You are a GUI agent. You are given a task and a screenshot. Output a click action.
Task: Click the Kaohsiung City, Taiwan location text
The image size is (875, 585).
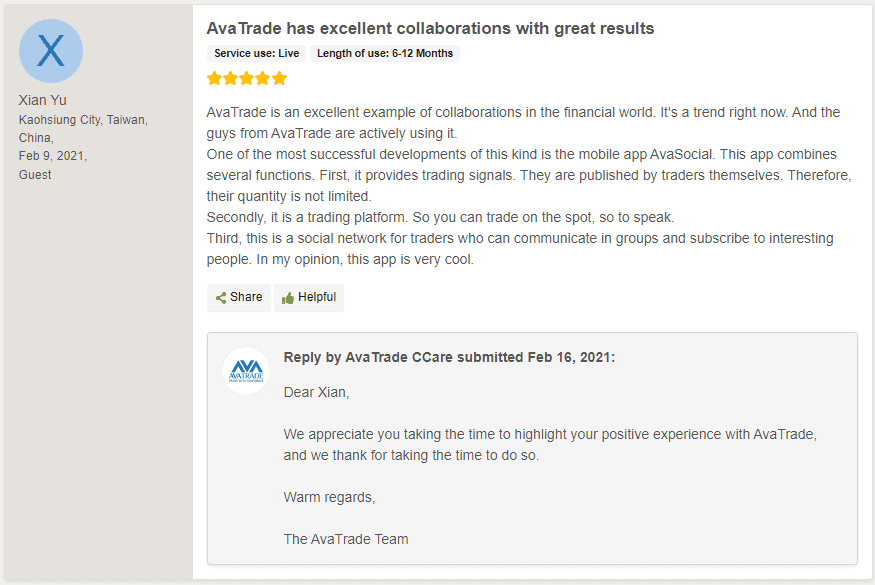(x=83, y=119)
